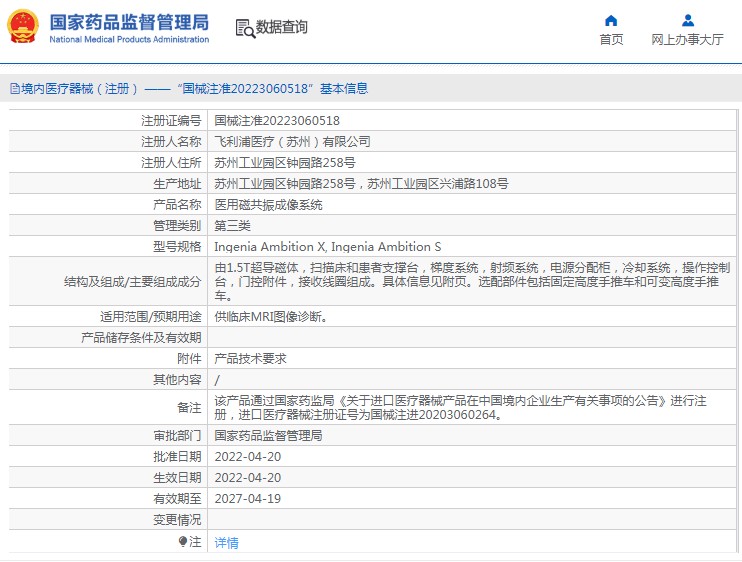Click the 其他内容 row label

[x=177, y=379]
